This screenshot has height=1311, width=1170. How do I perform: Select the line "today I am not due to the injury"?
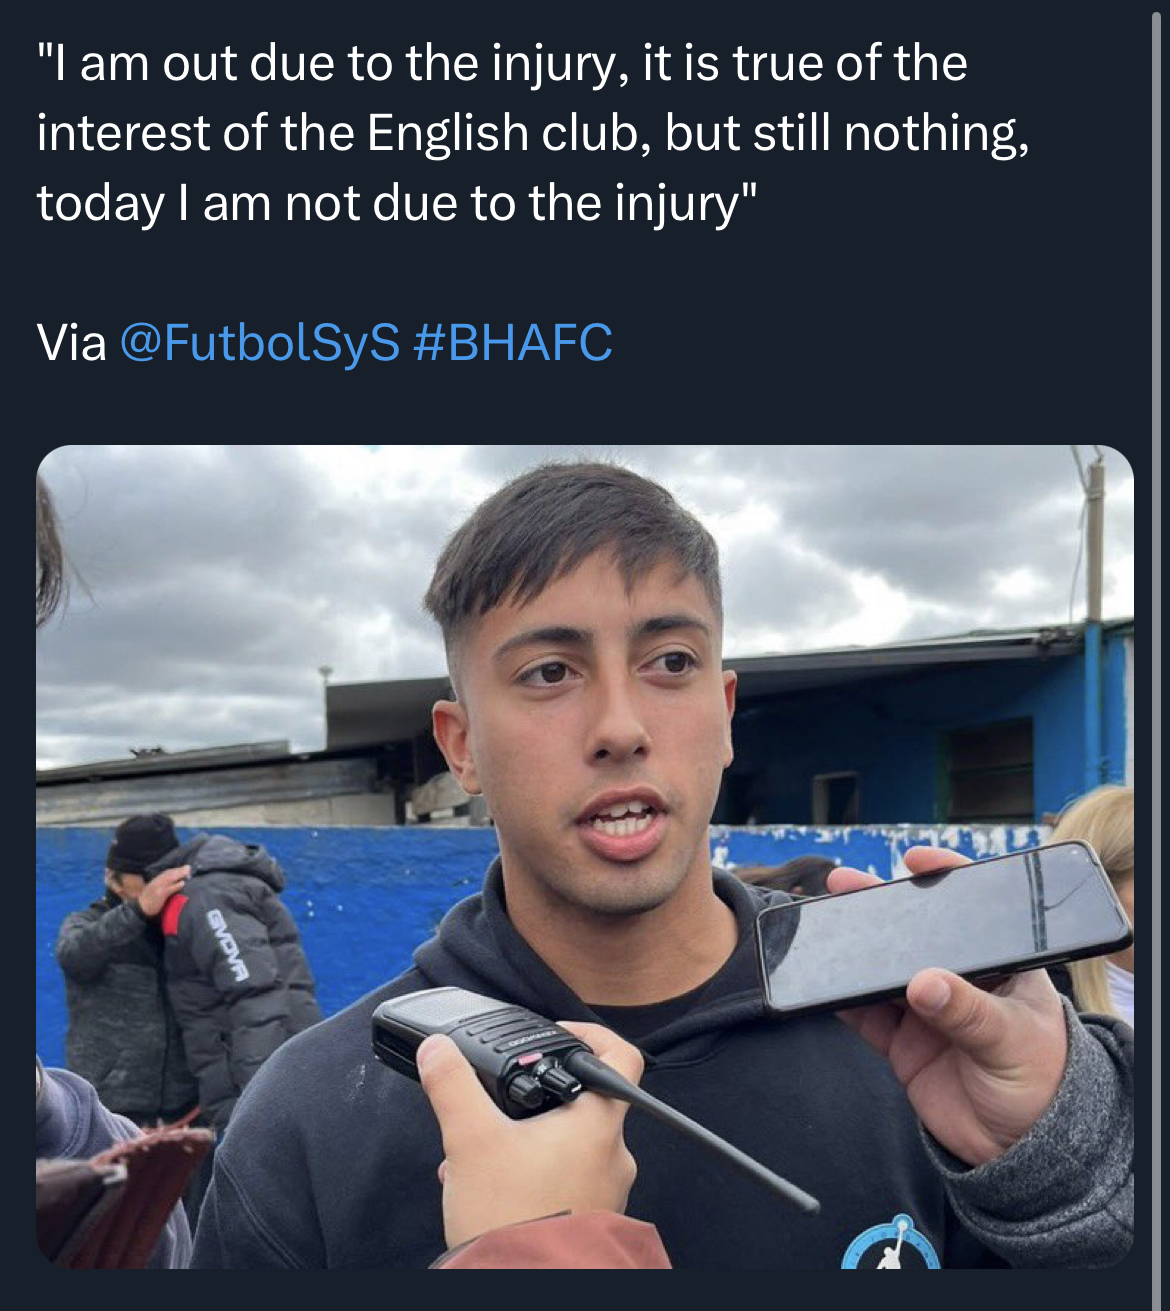397,205
